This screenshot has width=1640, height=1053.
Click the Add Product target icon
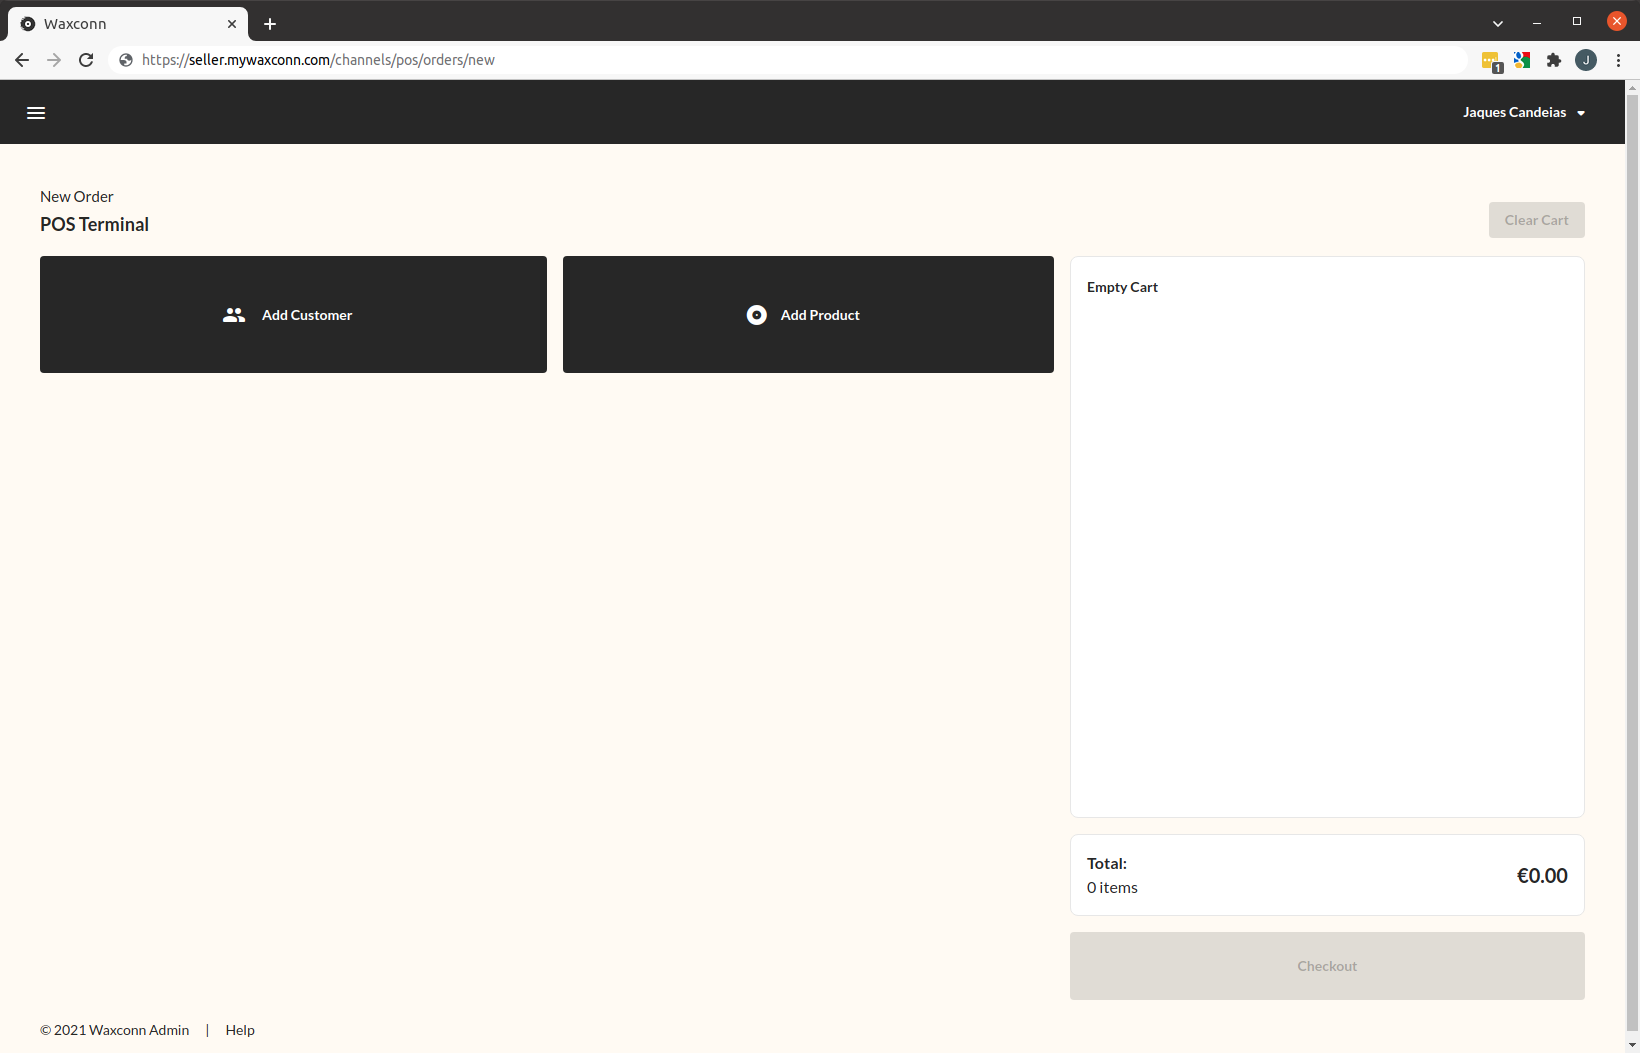pyautogui.click(x=756, y=314)
